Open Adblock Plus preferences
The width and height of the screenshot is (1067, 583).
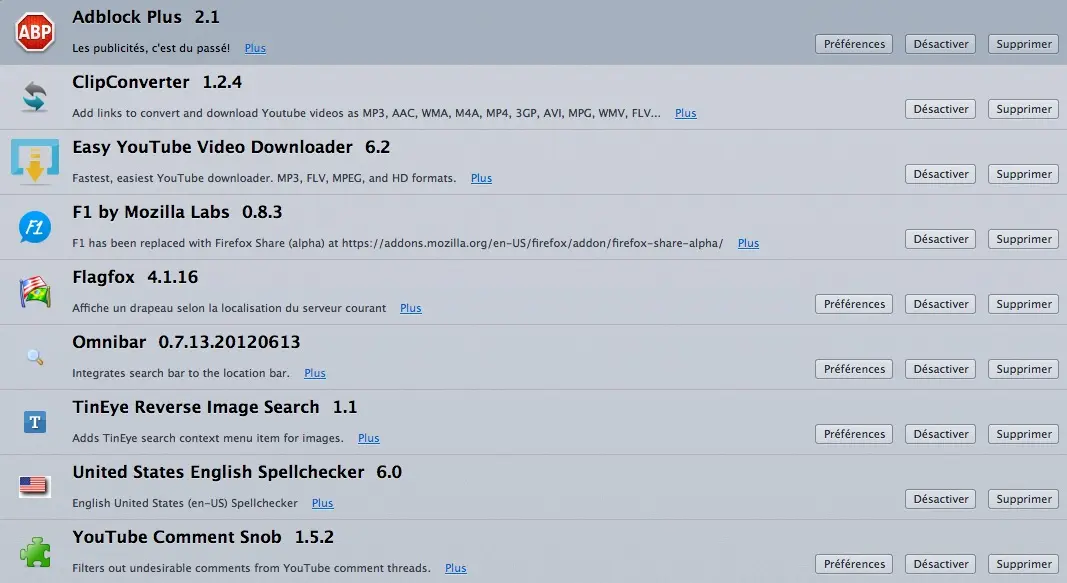853,43
